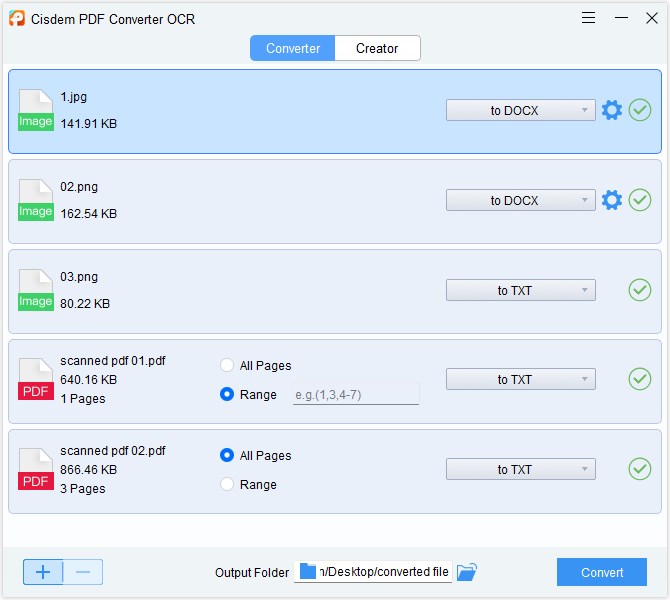Select the scanned pdf 02.pdf file name
This screenshot has width=670, height=600.
(x=113, y=450)
